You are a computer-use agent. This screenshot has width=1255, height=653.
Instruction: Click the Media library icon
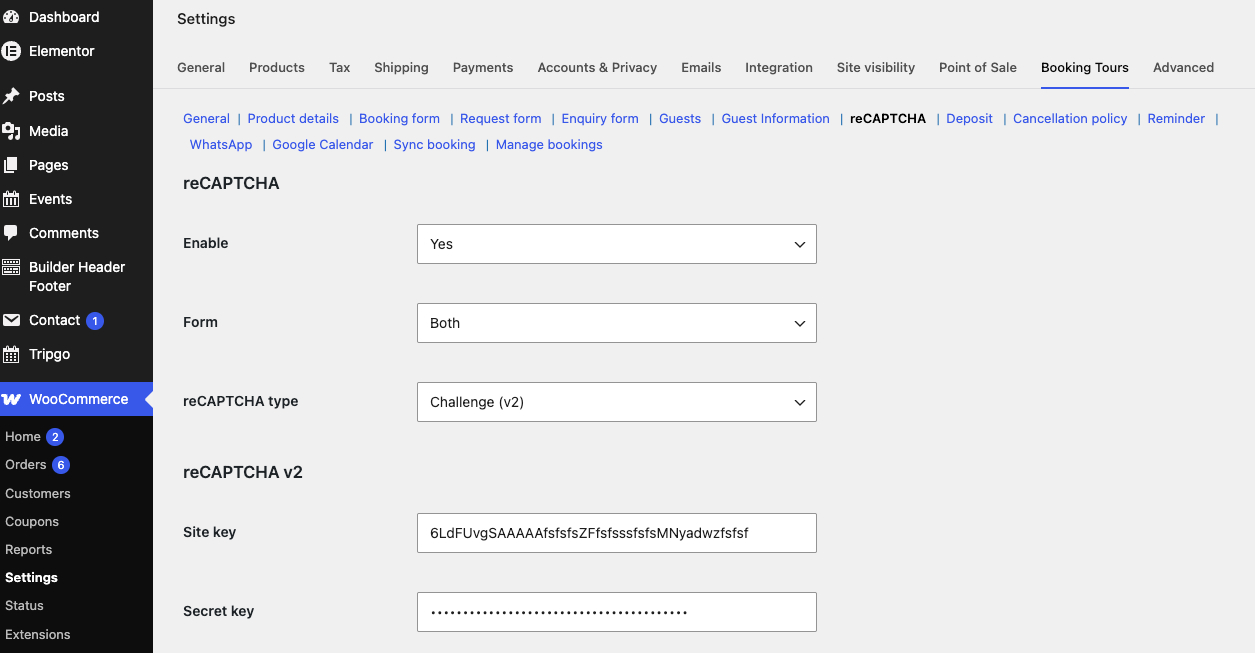(x=11, y=131)
